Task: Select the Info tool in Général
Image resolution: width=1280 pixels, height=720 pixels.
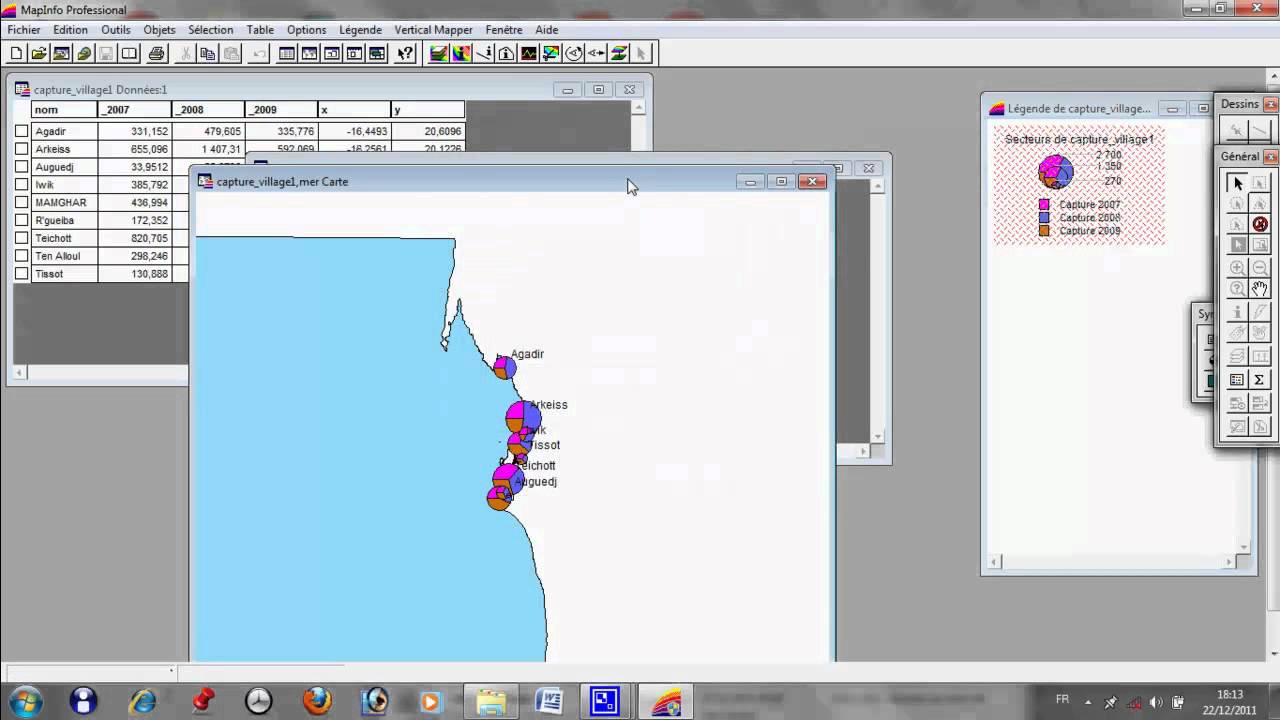Action: point(1237,312)
